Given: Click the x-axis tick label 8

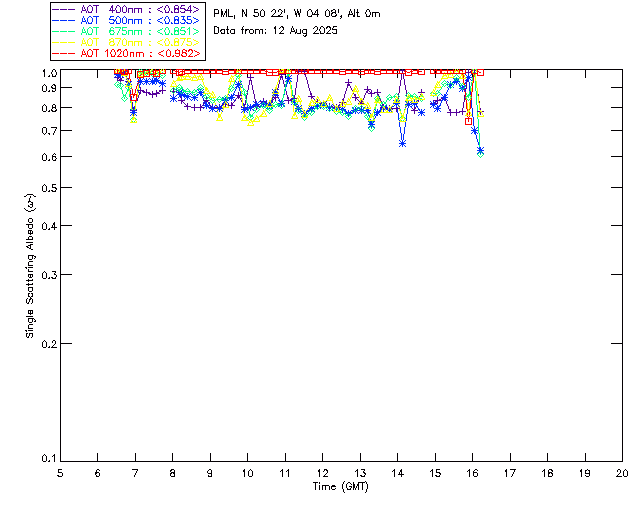Looking at the screenshot, I should point(173,473).
